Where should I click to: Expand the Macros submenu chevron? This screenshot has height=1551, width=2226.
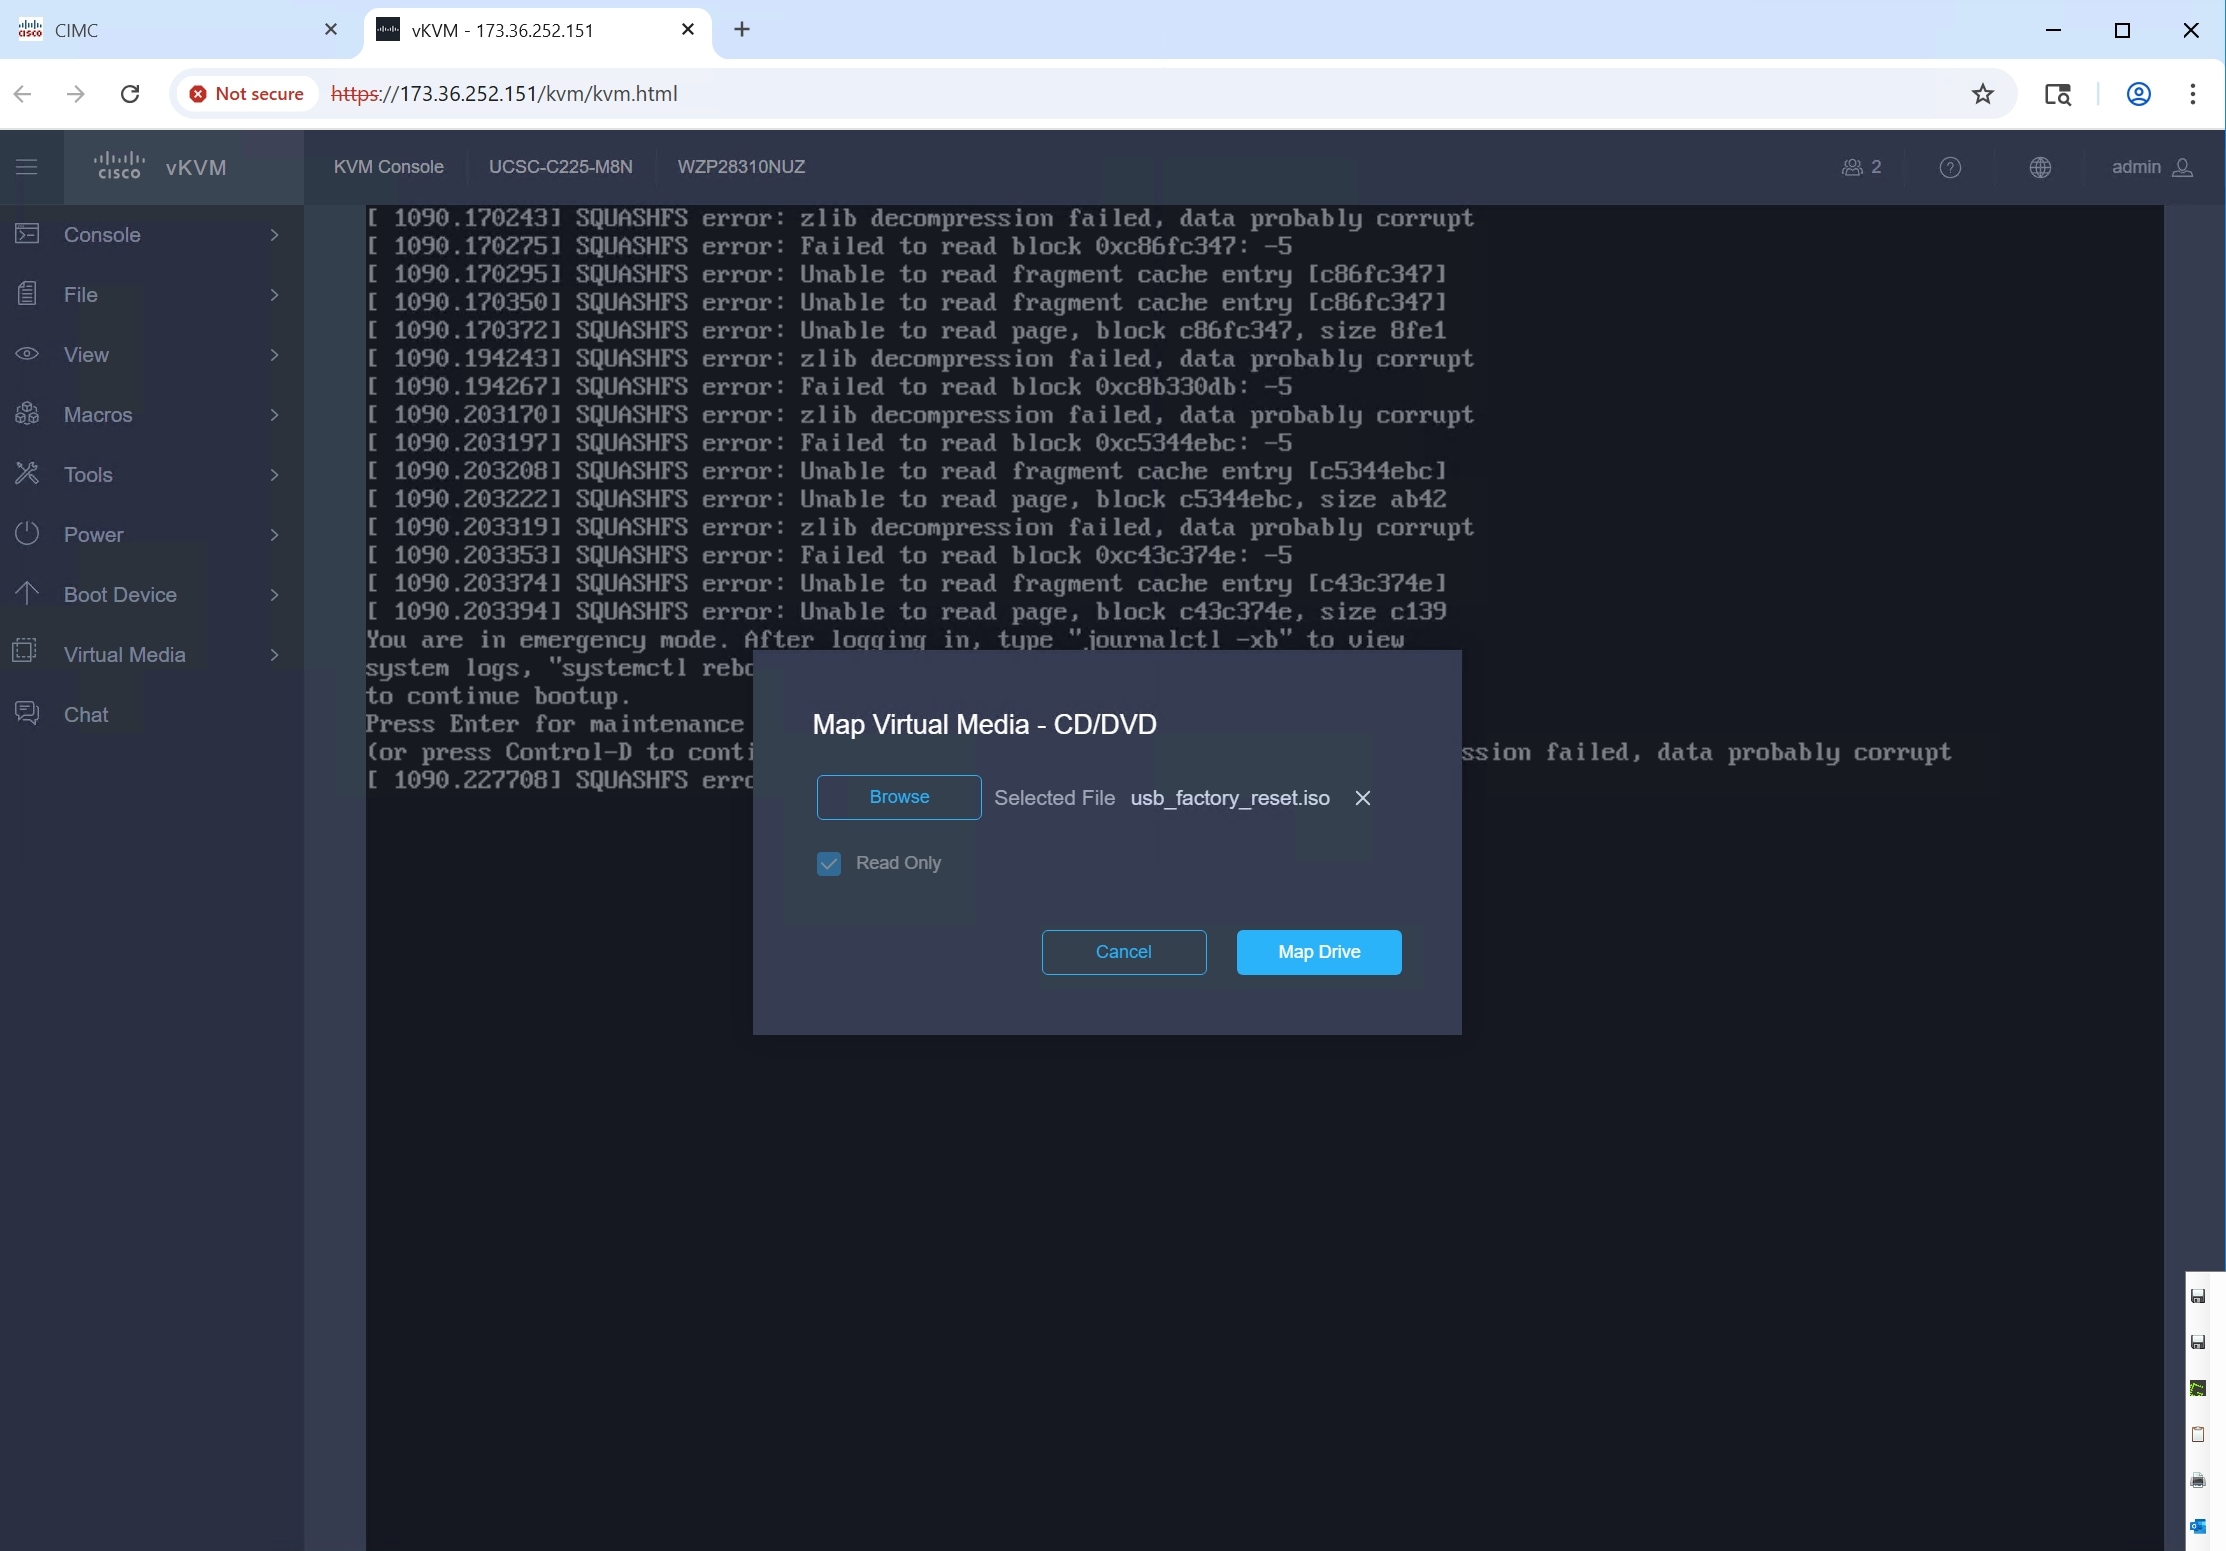(x=274, y=414)
